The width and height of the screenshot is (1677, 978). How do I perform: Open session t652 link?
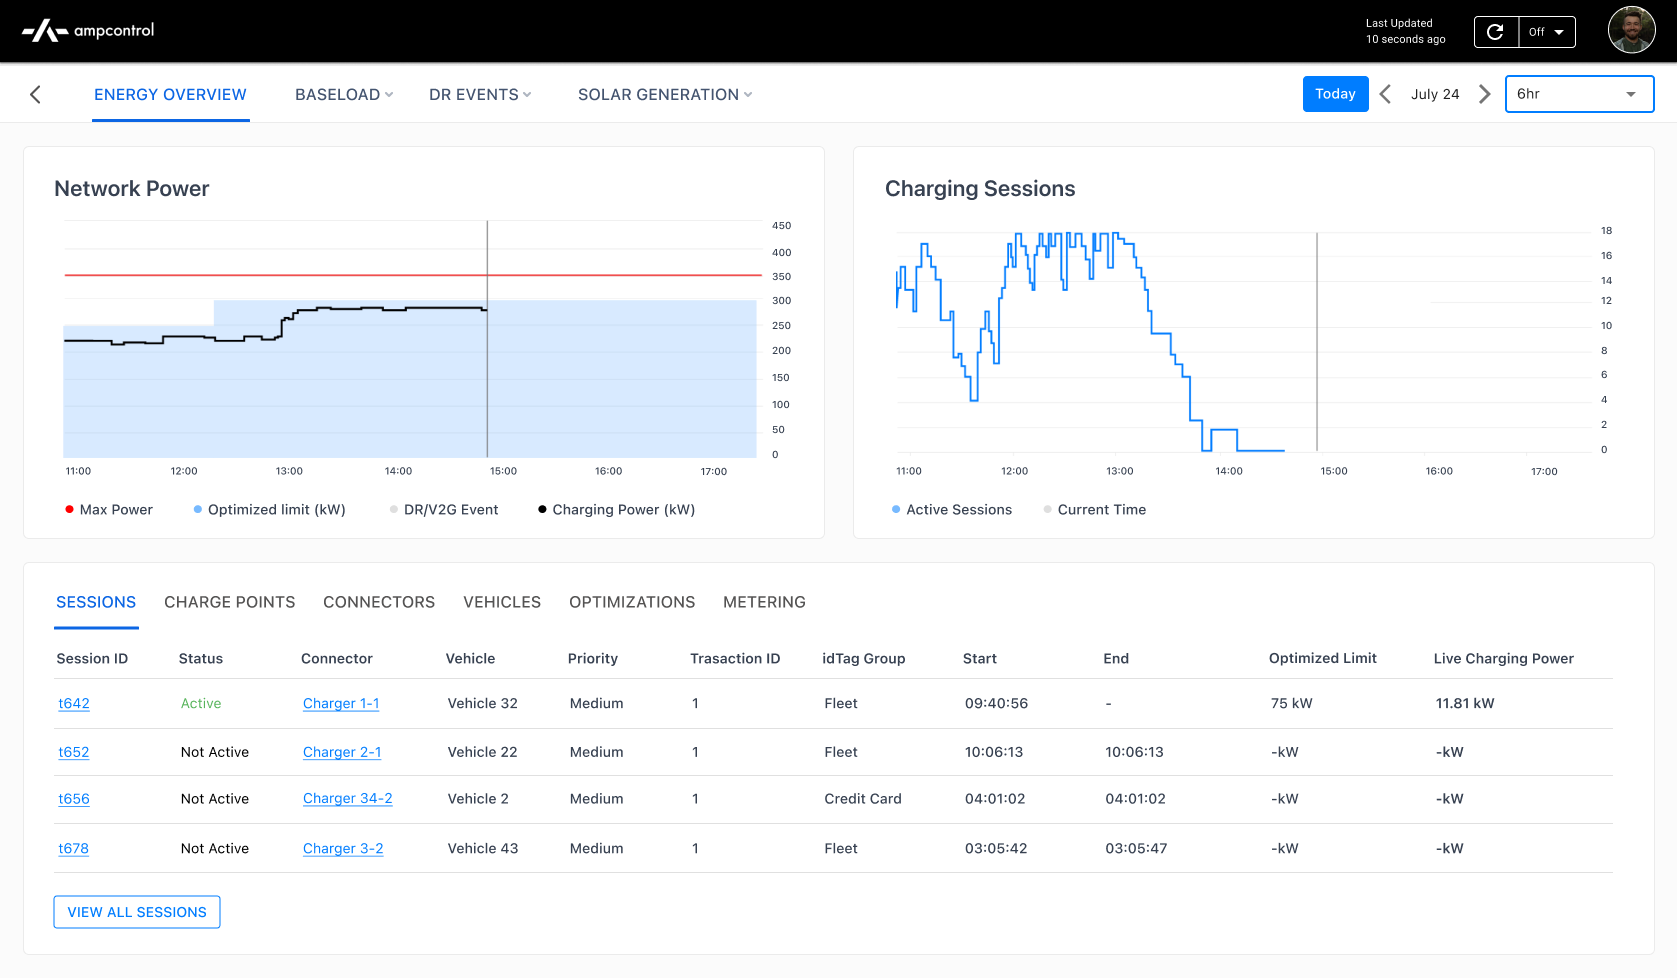point(74,752)
